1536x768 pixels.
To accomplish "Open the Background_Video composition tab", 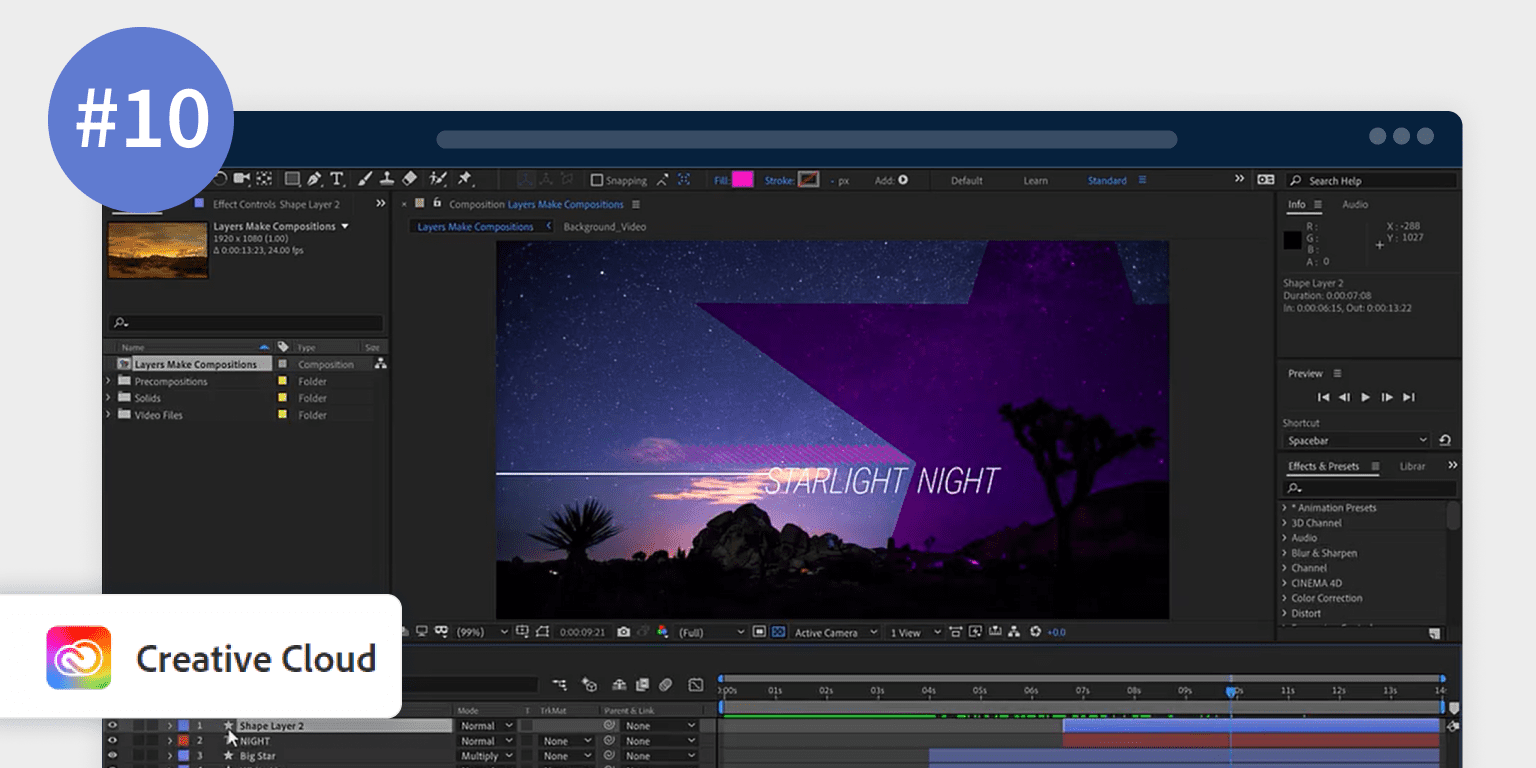I will point(605,227).
